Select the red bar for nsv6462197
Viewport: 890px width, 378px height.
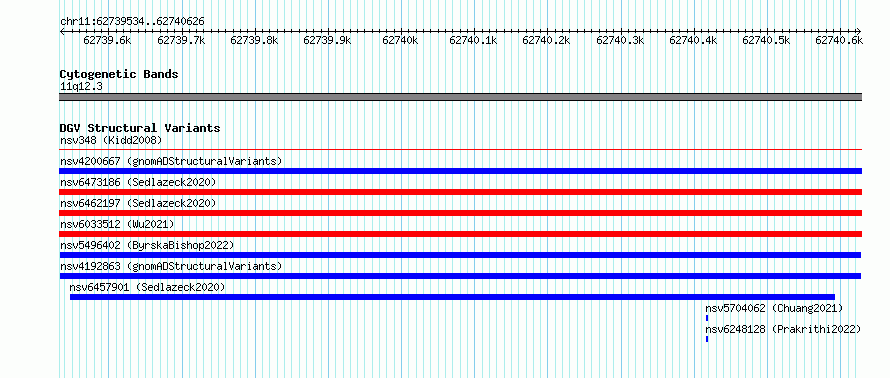(x=460, y=213)
